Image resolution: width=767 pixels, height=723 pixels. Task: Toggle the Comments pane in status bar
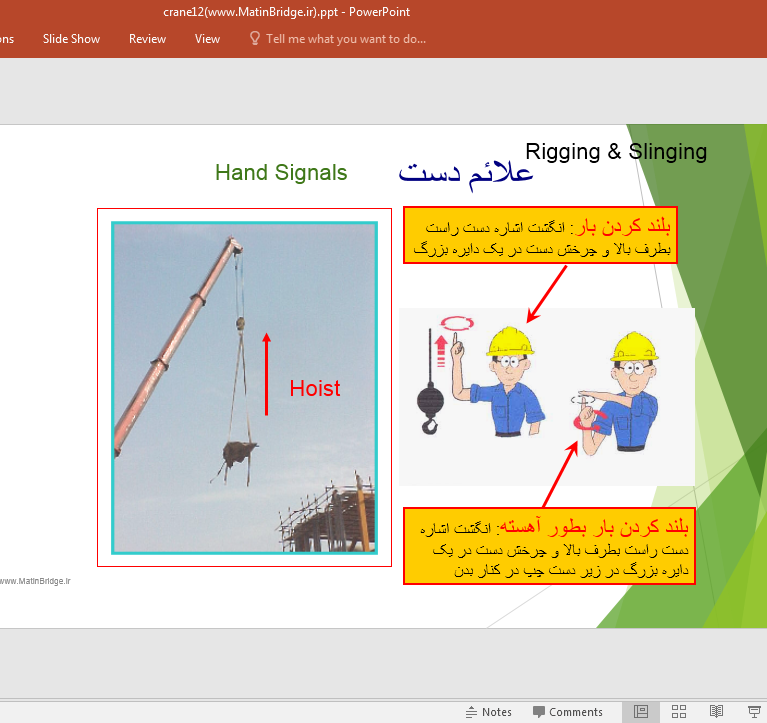click(x=567, y=712)
